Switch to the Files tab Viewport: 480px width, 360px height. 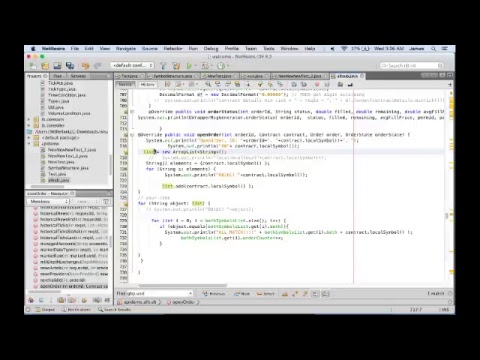pos(58,76)
